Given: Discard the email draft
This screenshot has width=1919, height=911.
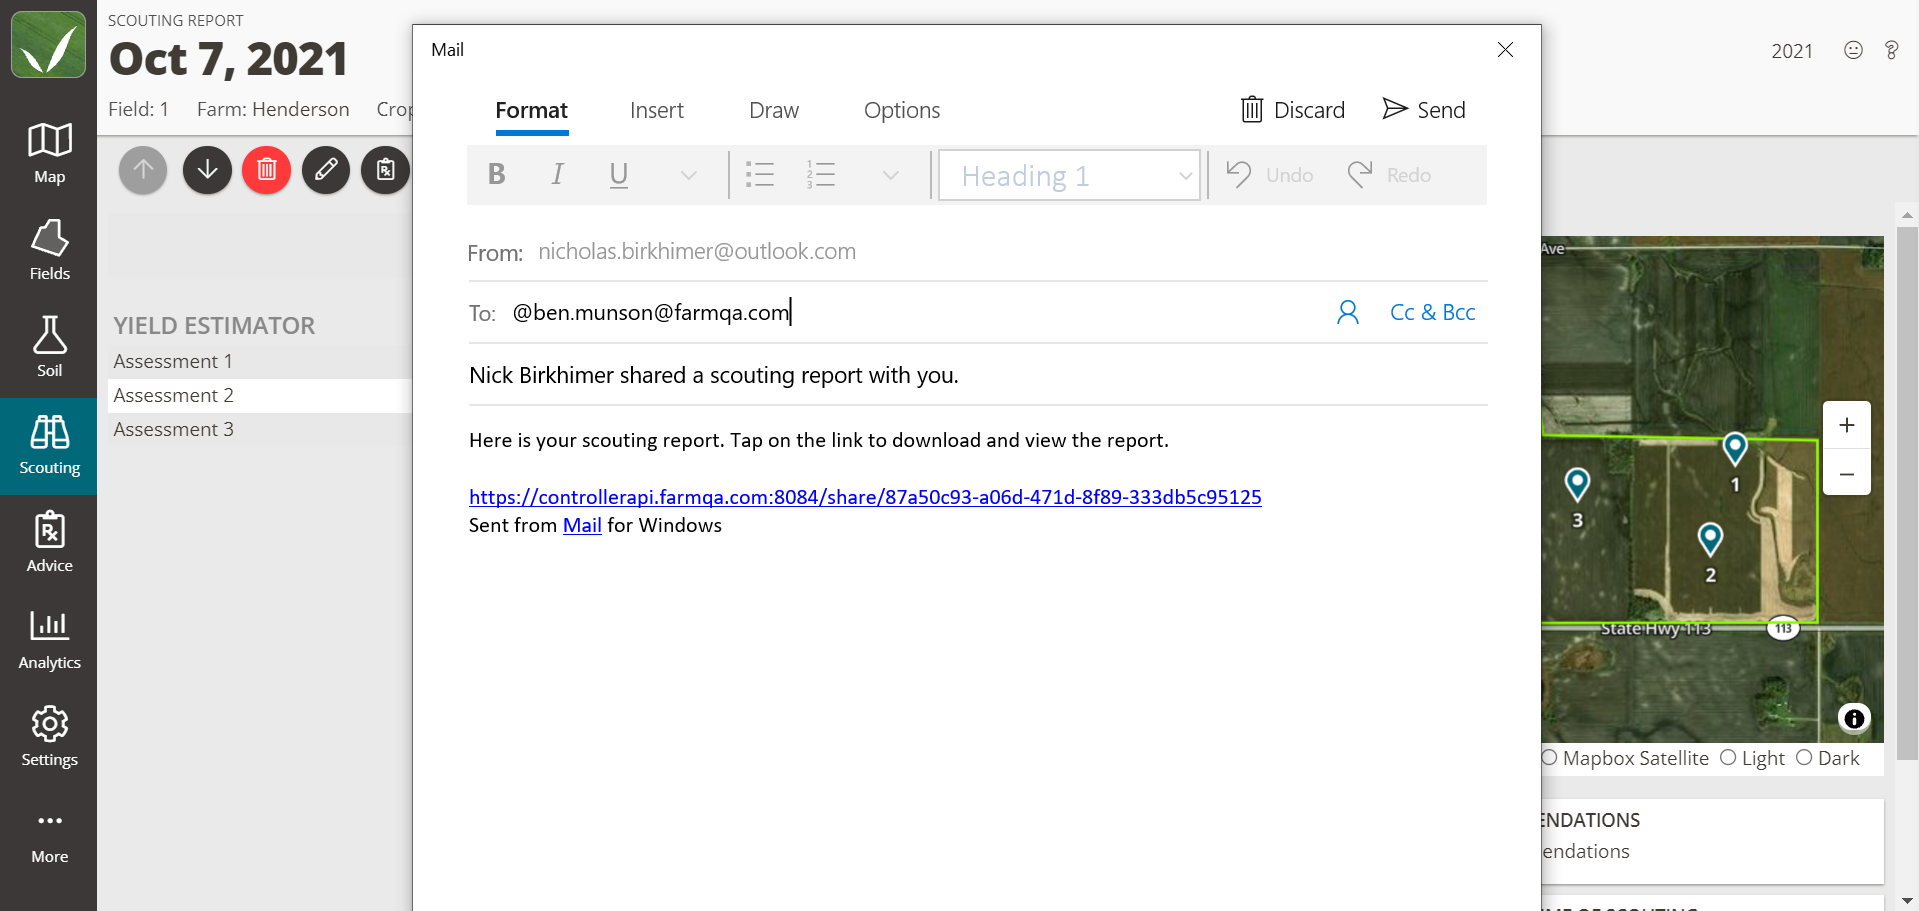Looking at the screenshot, I should pos(1293,110).
